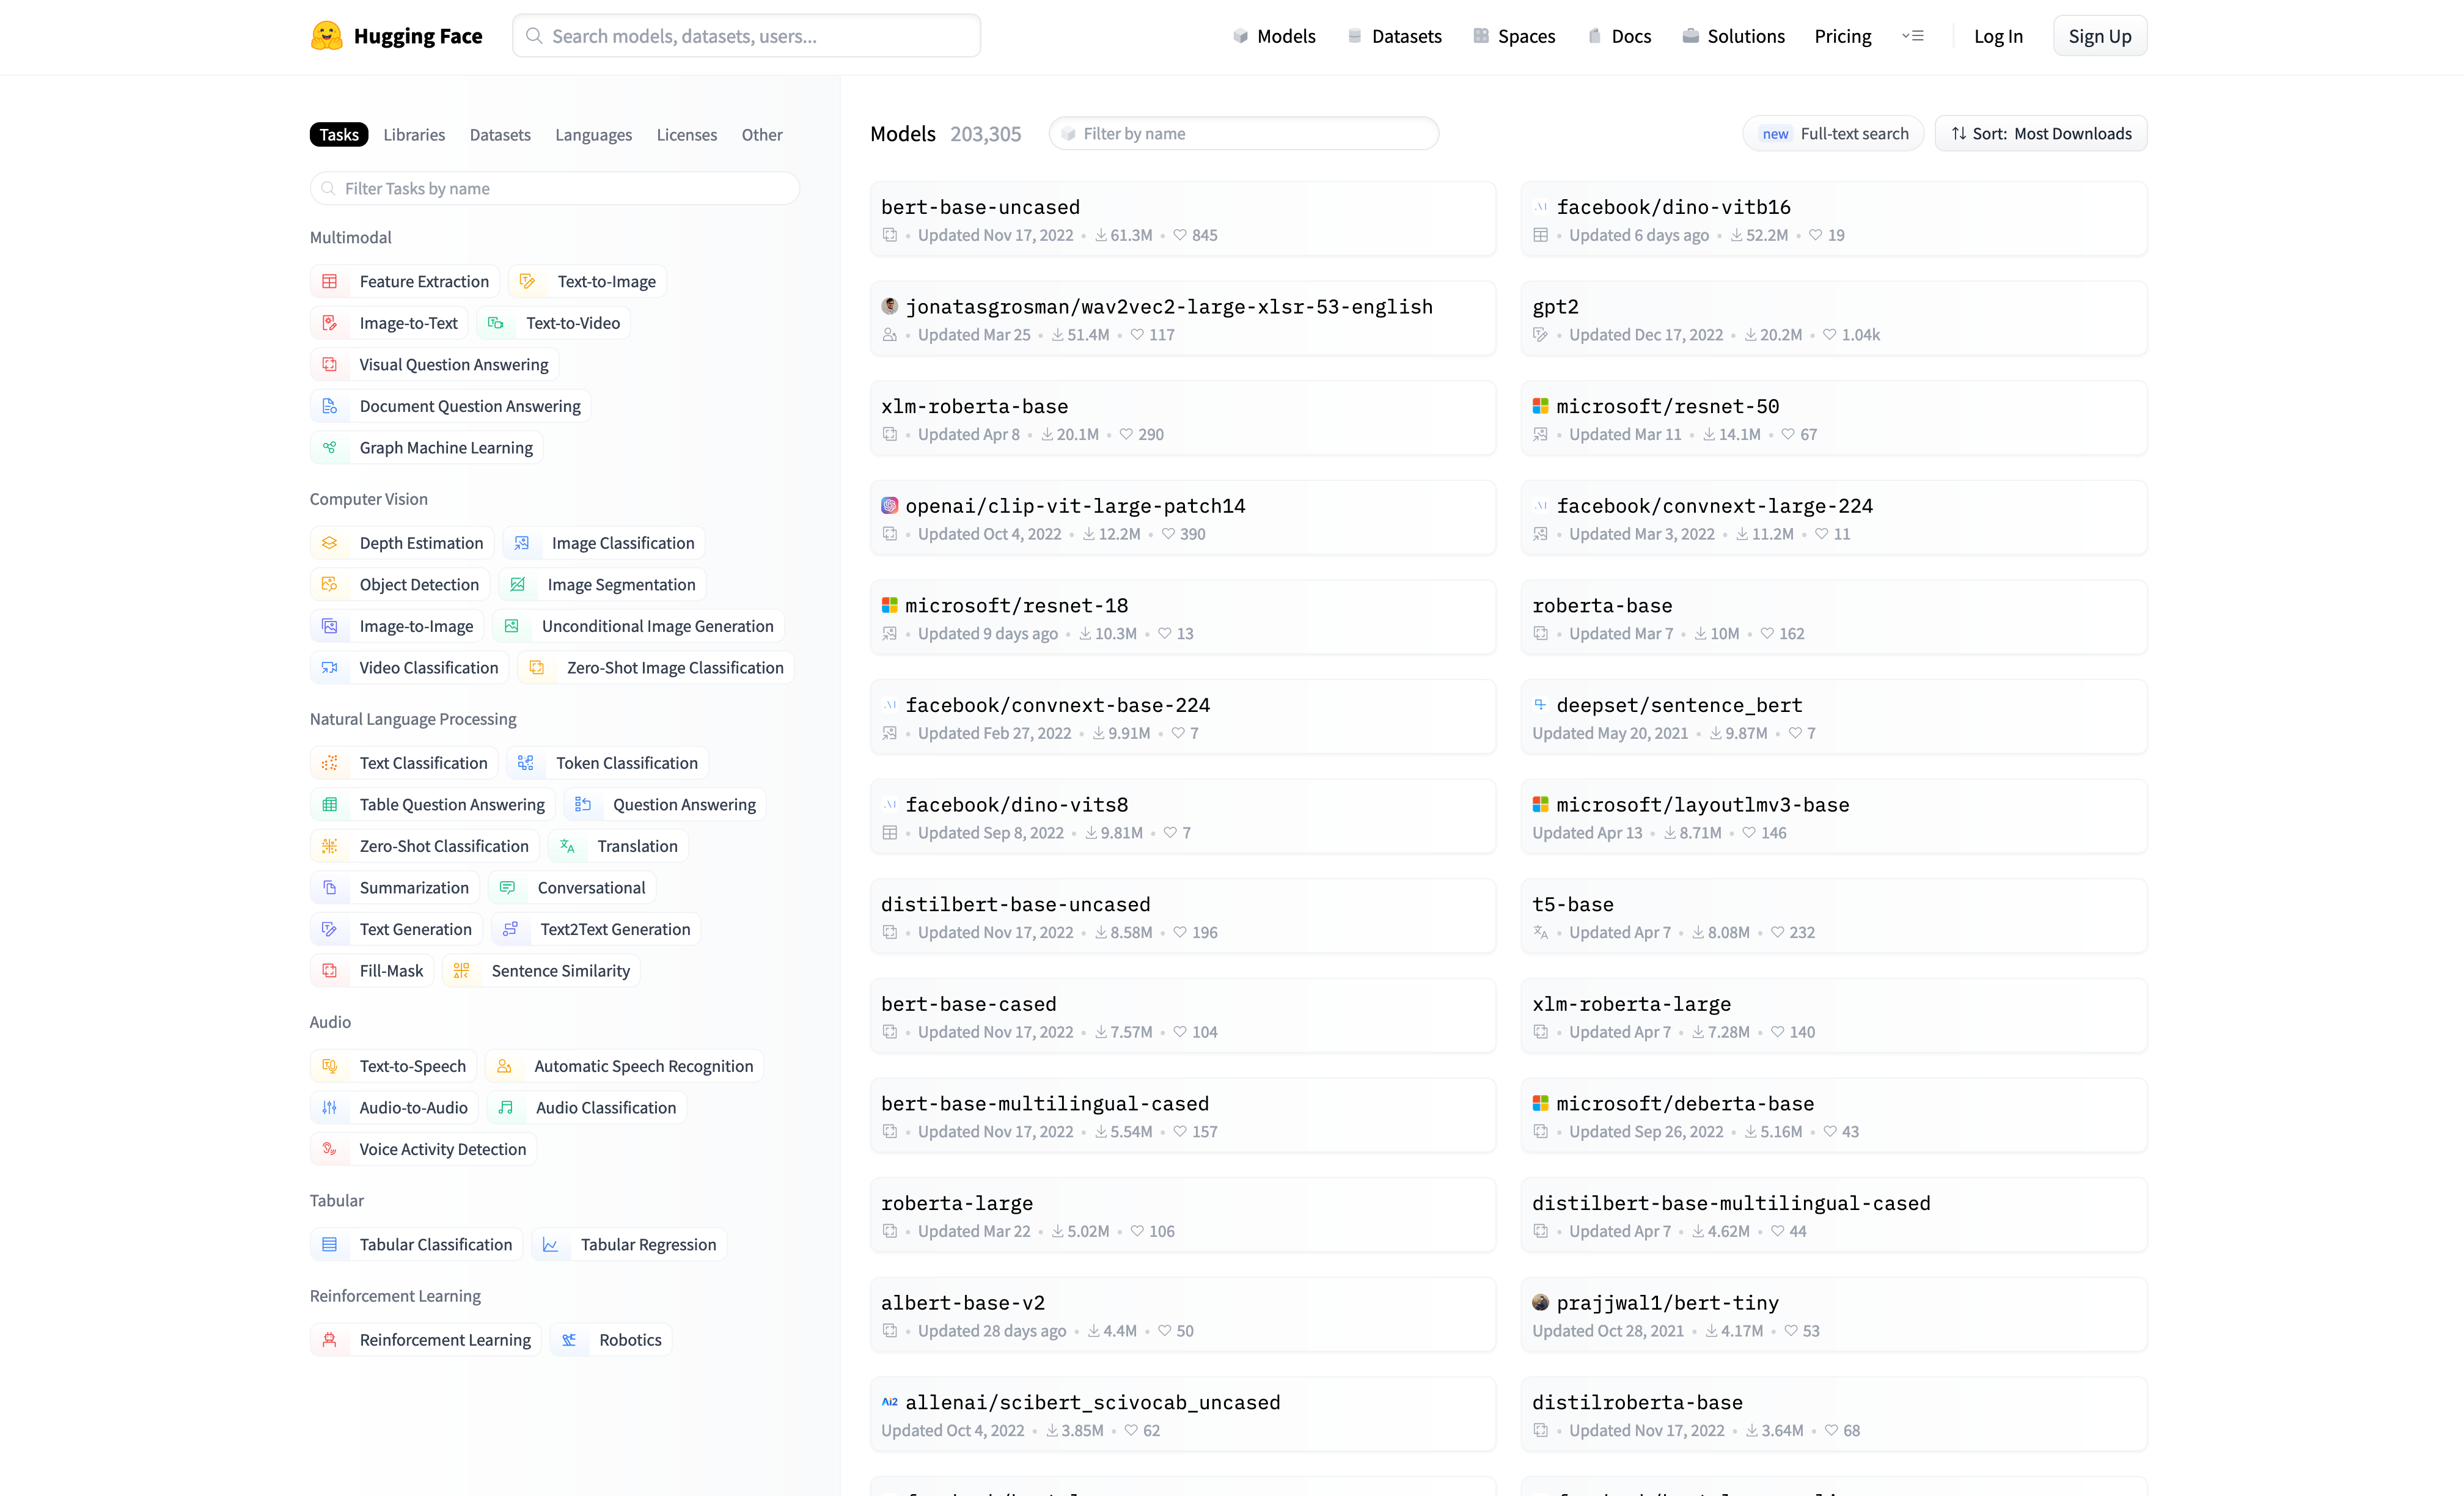
Task: Select the Translation task icon
Action: [x=567, y=846]
